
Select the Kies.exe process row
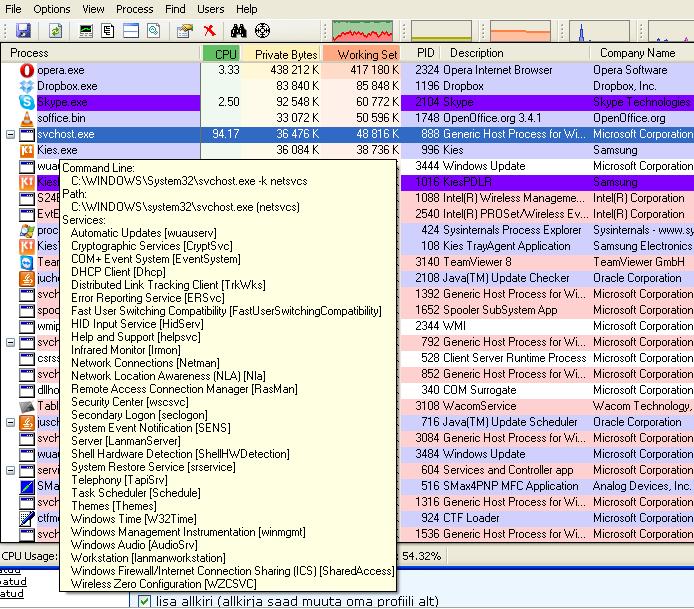click(347, 150)
